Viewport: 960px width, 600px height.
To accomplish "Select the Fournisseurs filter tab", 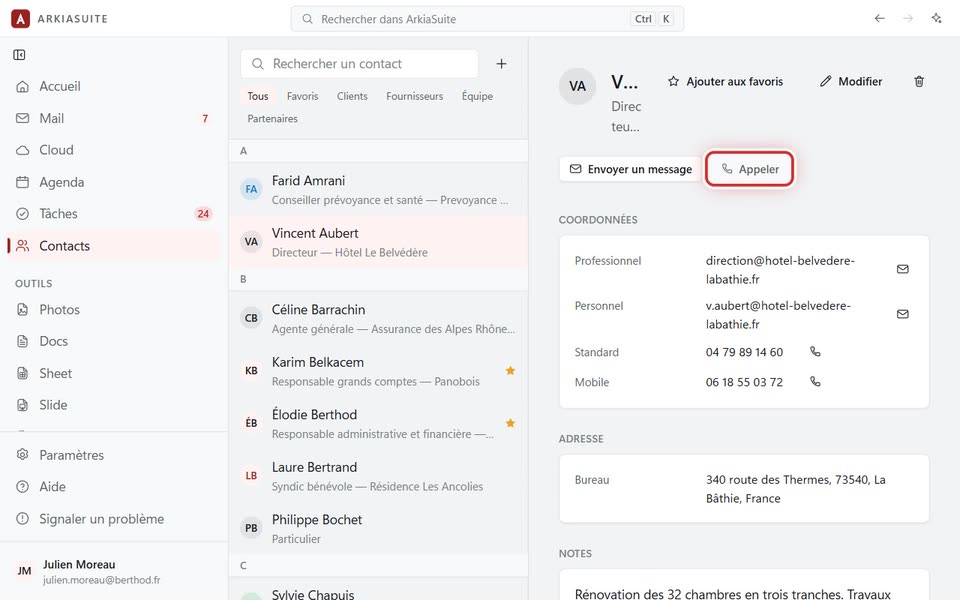I will tap(414, 96).
